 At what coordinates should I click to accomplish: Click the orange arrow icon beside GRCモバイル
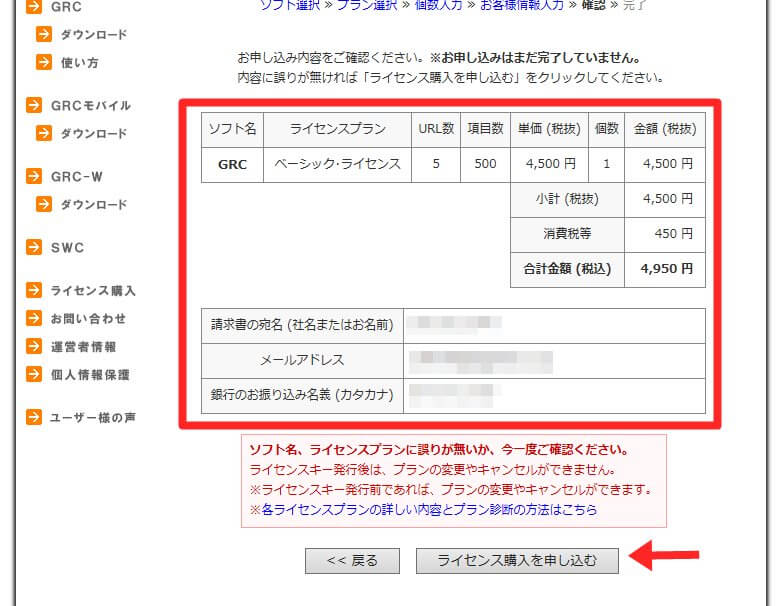tap(34, 105)
